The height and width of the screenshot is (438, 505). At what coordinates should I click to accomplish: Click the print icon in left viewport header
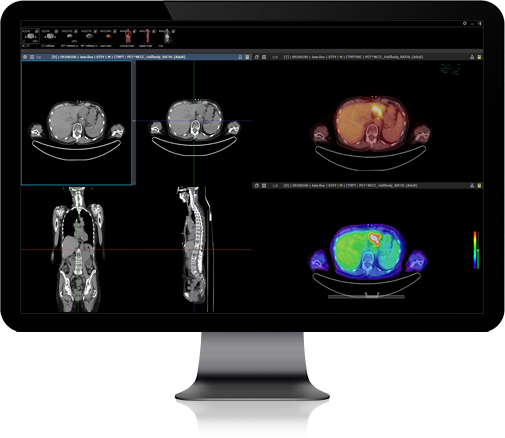[25, 57]
